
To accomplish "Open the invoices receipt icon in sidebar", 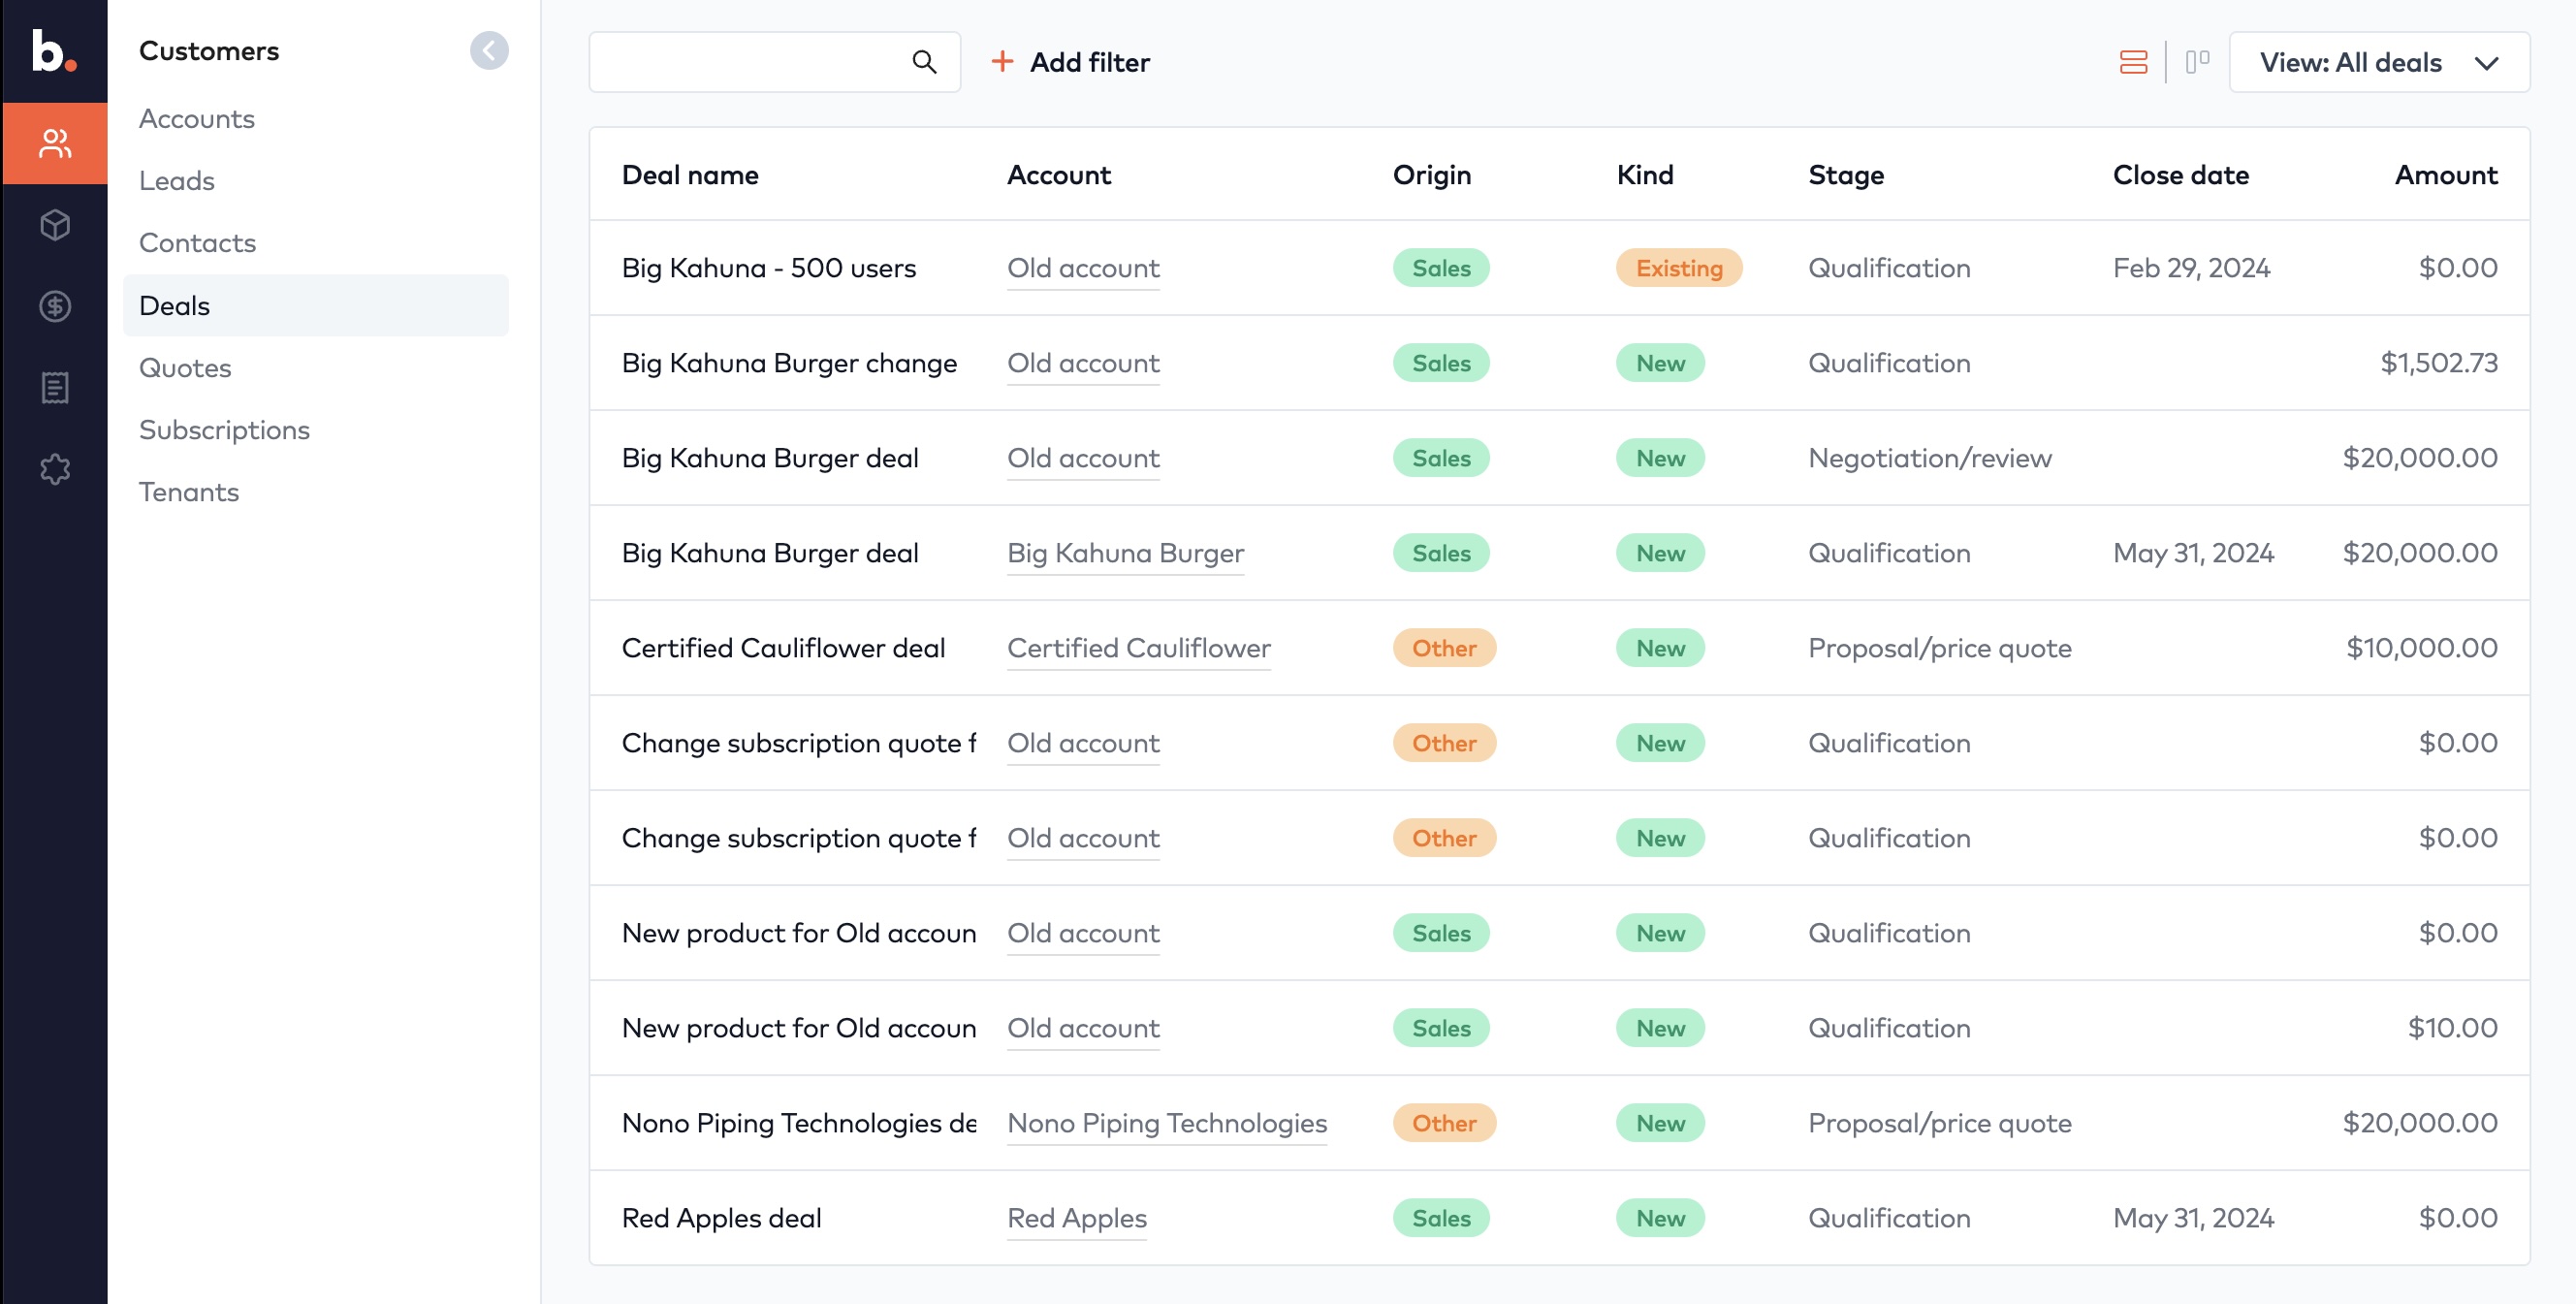I will (x=55, y=388).
